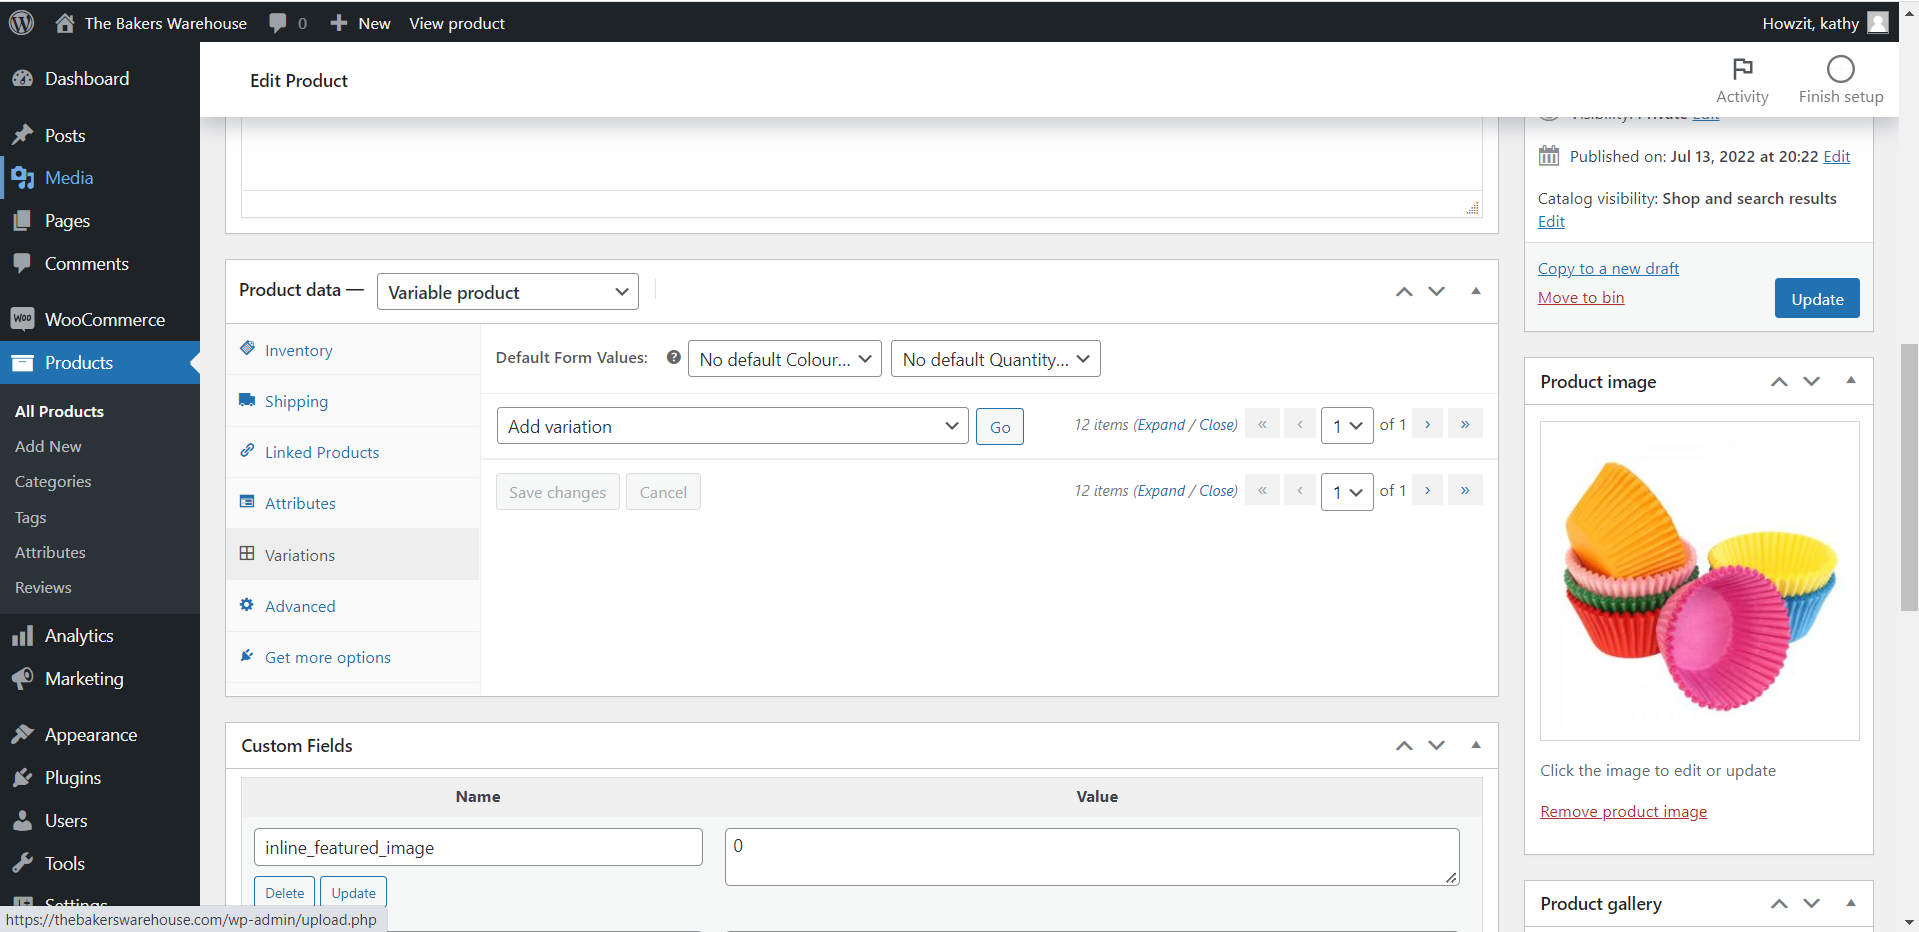Toggle the Custom Fields panel collapse triangle

point(1475,745)
